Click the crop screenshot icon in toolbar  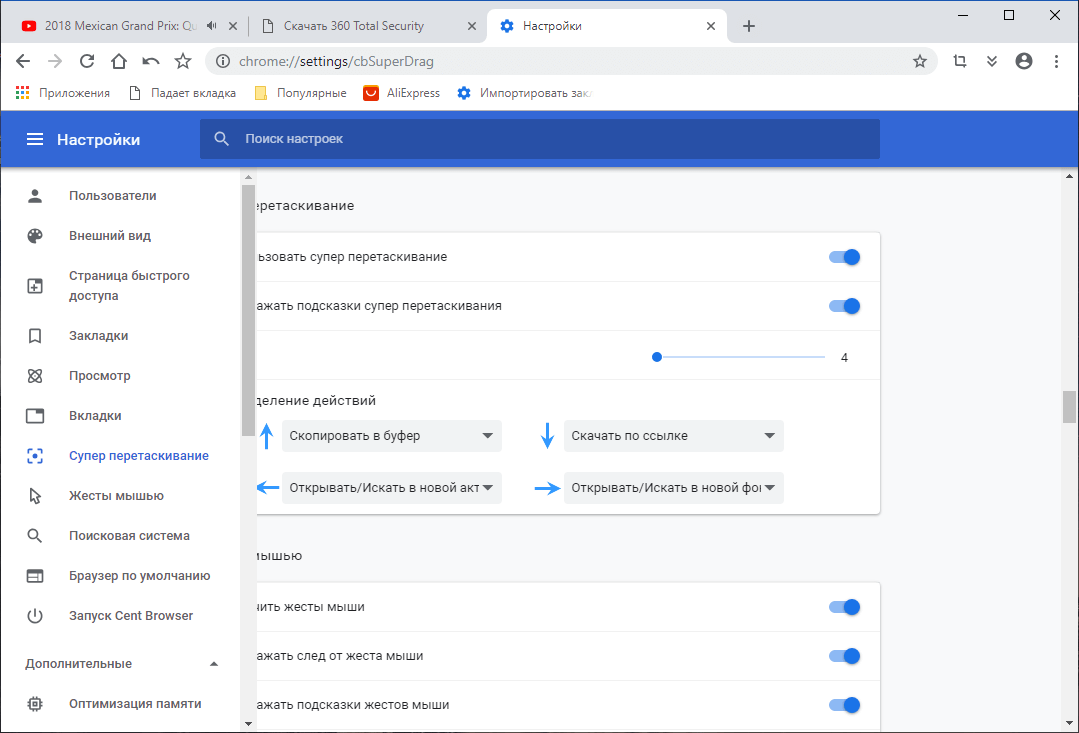coord(959,61)
